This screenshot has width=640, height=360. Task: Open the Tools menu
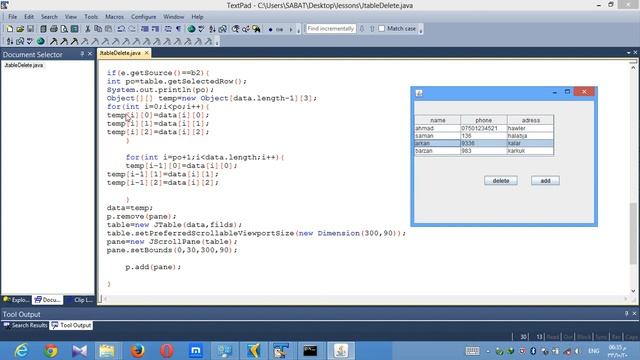tap(91, 17)
